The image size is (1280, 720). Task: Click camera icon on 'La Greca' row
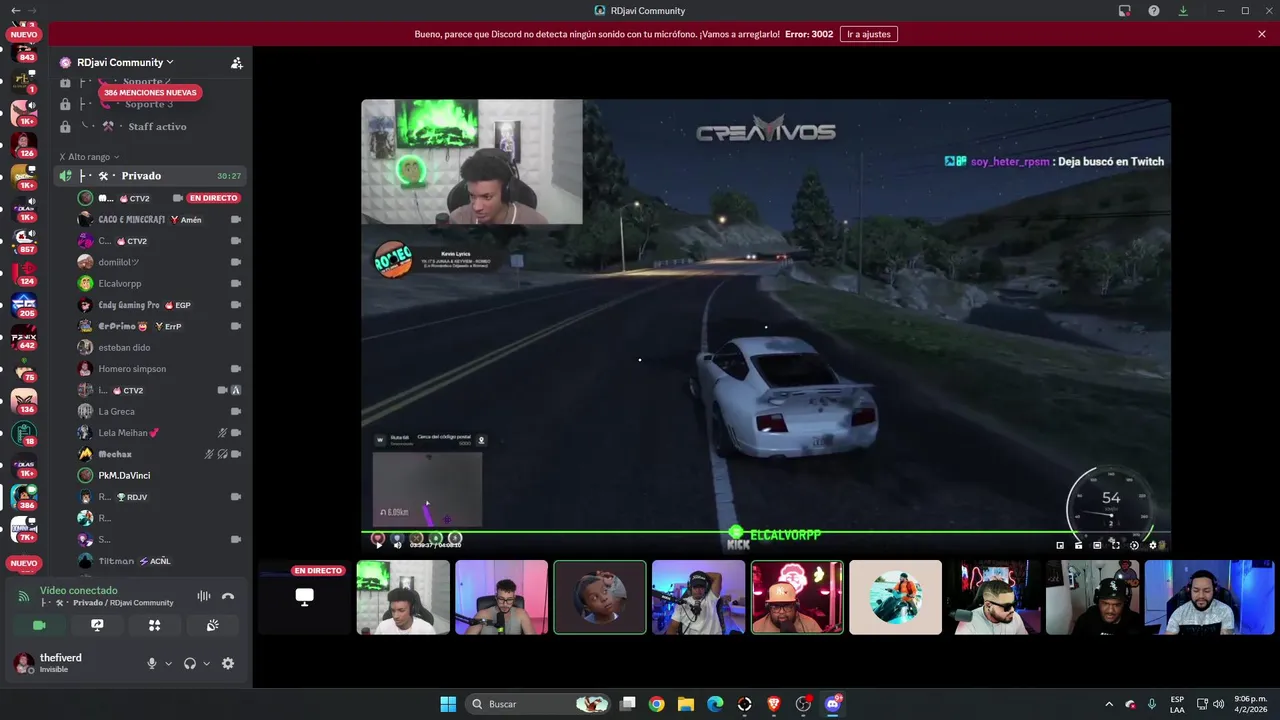coord(236,411)
